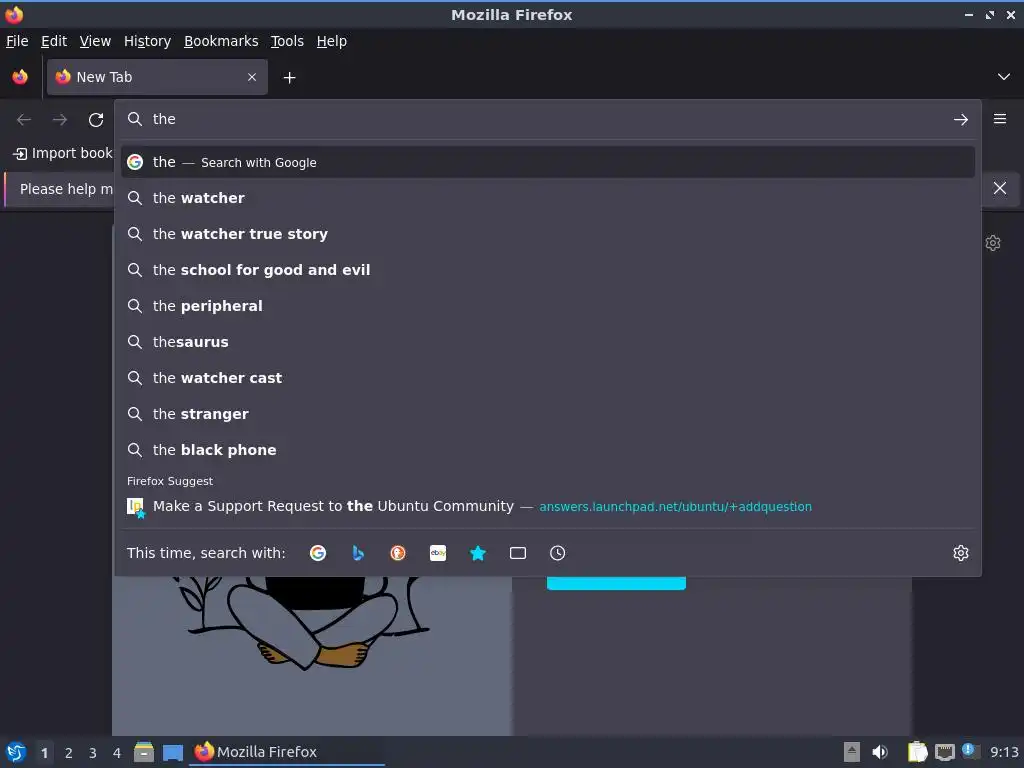Viewport: 1024px width, 768px height.
Task: Open the File menu
Action: 17,41
